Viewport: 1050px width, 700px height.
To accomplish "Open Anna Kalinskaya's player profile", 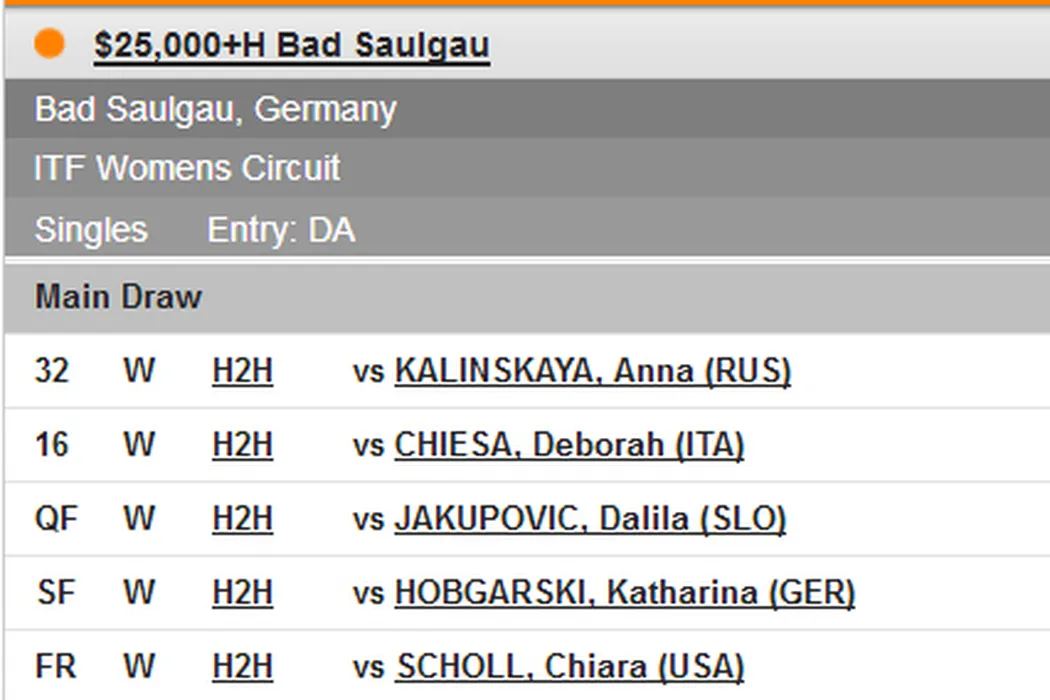I will click(592, 372).
